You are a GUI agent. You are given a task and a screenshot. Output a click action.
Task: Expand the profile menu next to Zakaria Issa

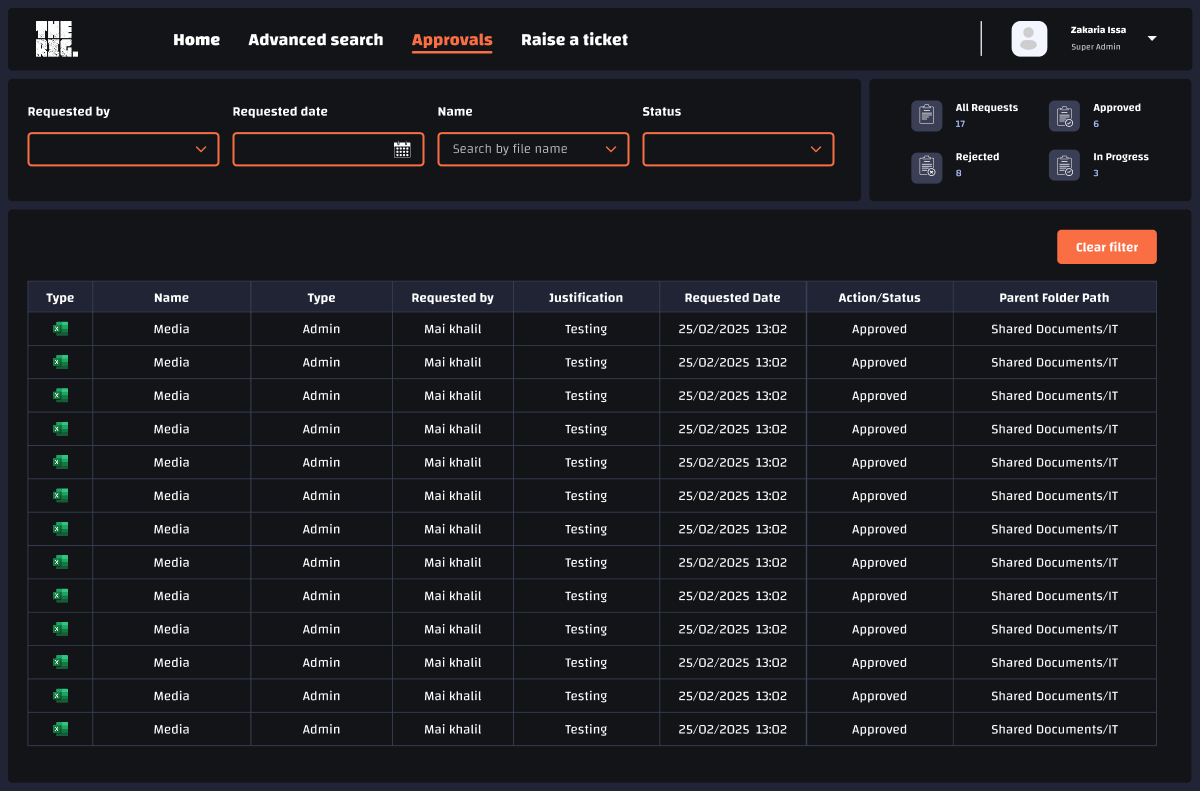pyautogui.click(x=1151, y=38)
